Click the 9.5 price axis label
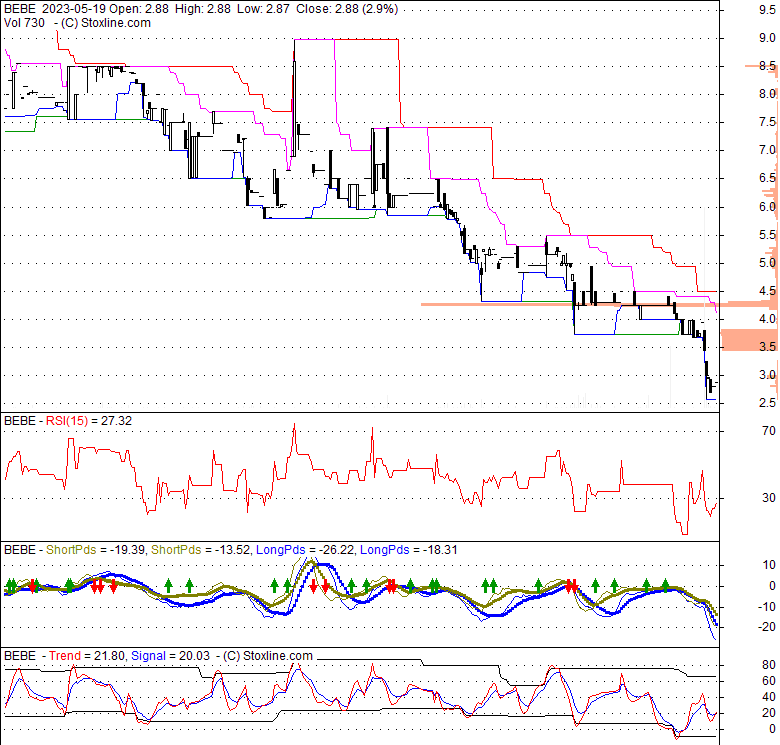780x745 pixels. 767,9
